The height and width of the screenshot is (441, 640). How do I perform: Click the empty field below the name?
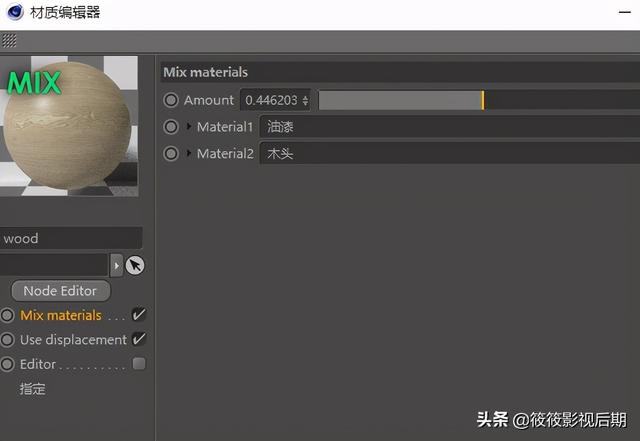[54, 265]
